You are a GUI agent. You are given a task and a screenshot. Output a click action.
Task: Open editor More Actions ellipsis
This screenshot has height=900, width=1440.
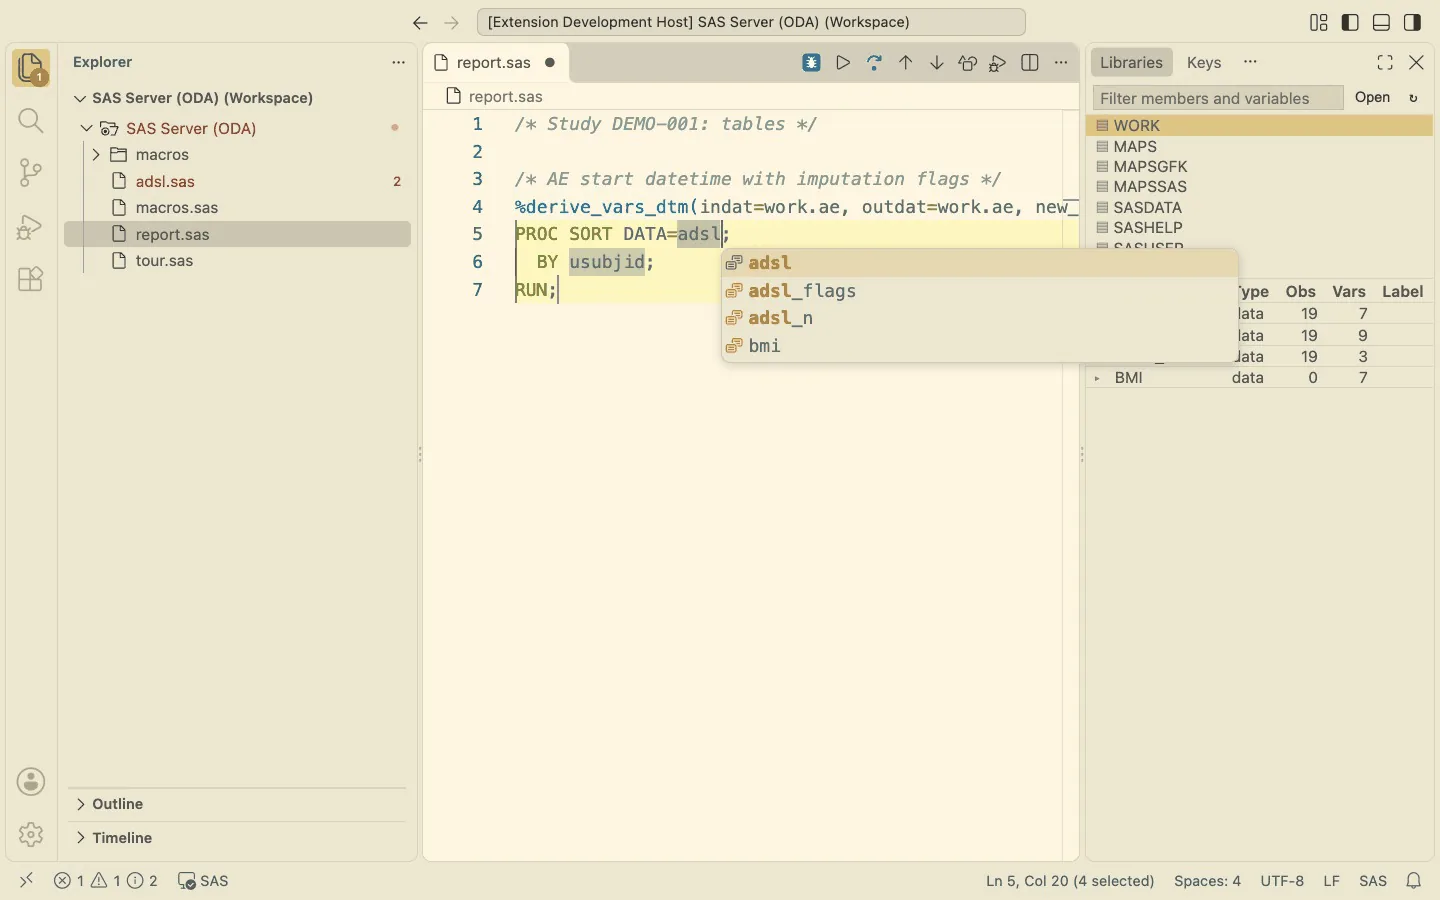tap(1062, 63)
